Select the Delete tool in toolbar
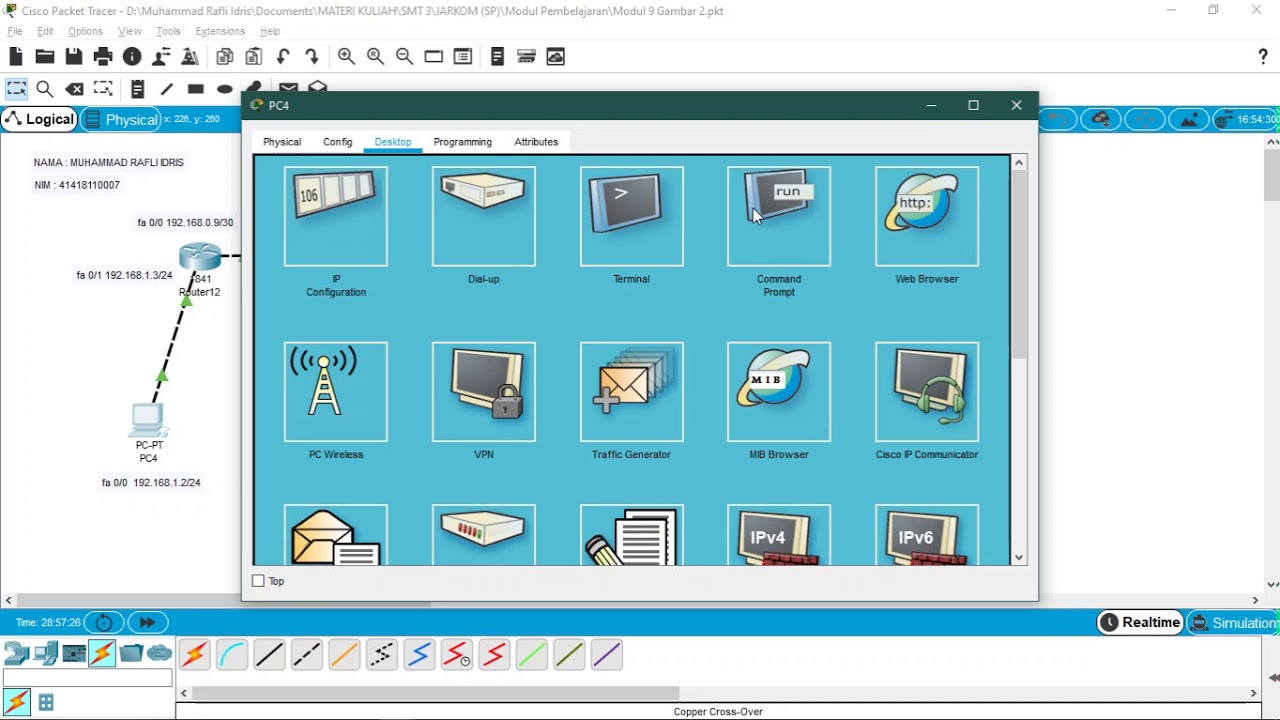 (x=75, y=89)
